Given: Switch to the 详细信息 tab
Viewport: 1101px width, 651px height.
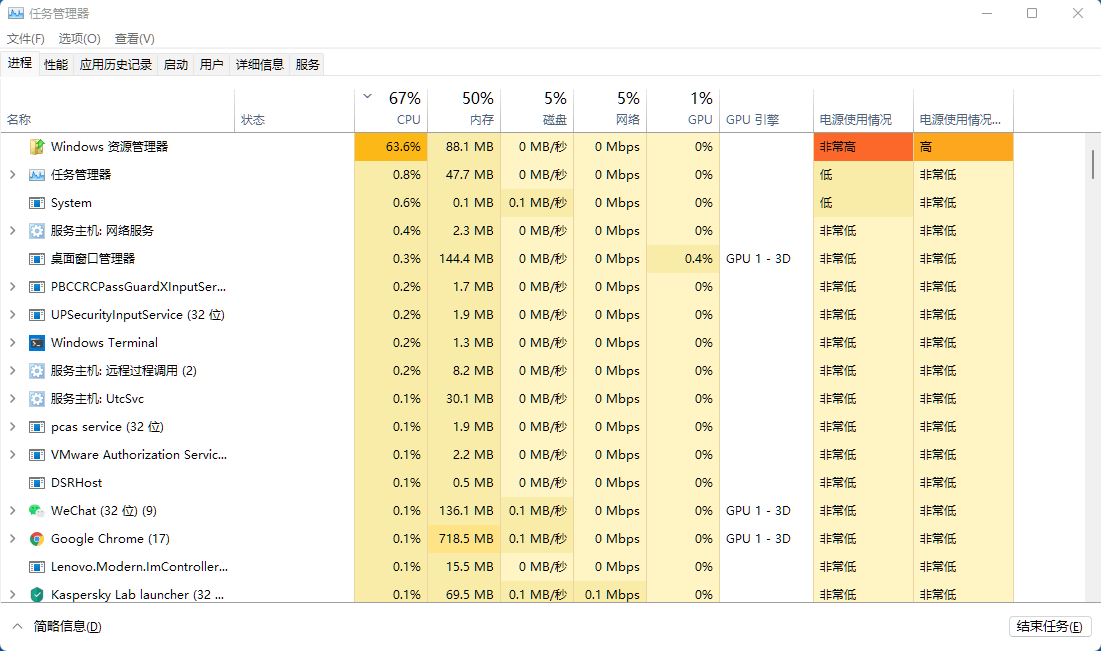Looking at the screenshot, I should pos(260,65).
